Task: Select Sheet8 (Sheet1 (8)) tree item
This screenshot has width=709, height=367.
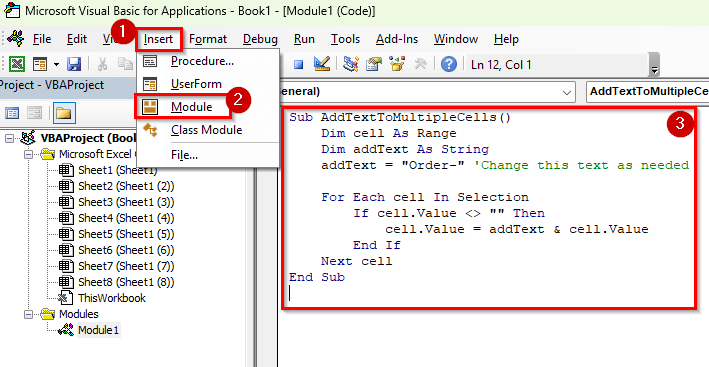Action: pyautogui.click(x=126, y=282)
